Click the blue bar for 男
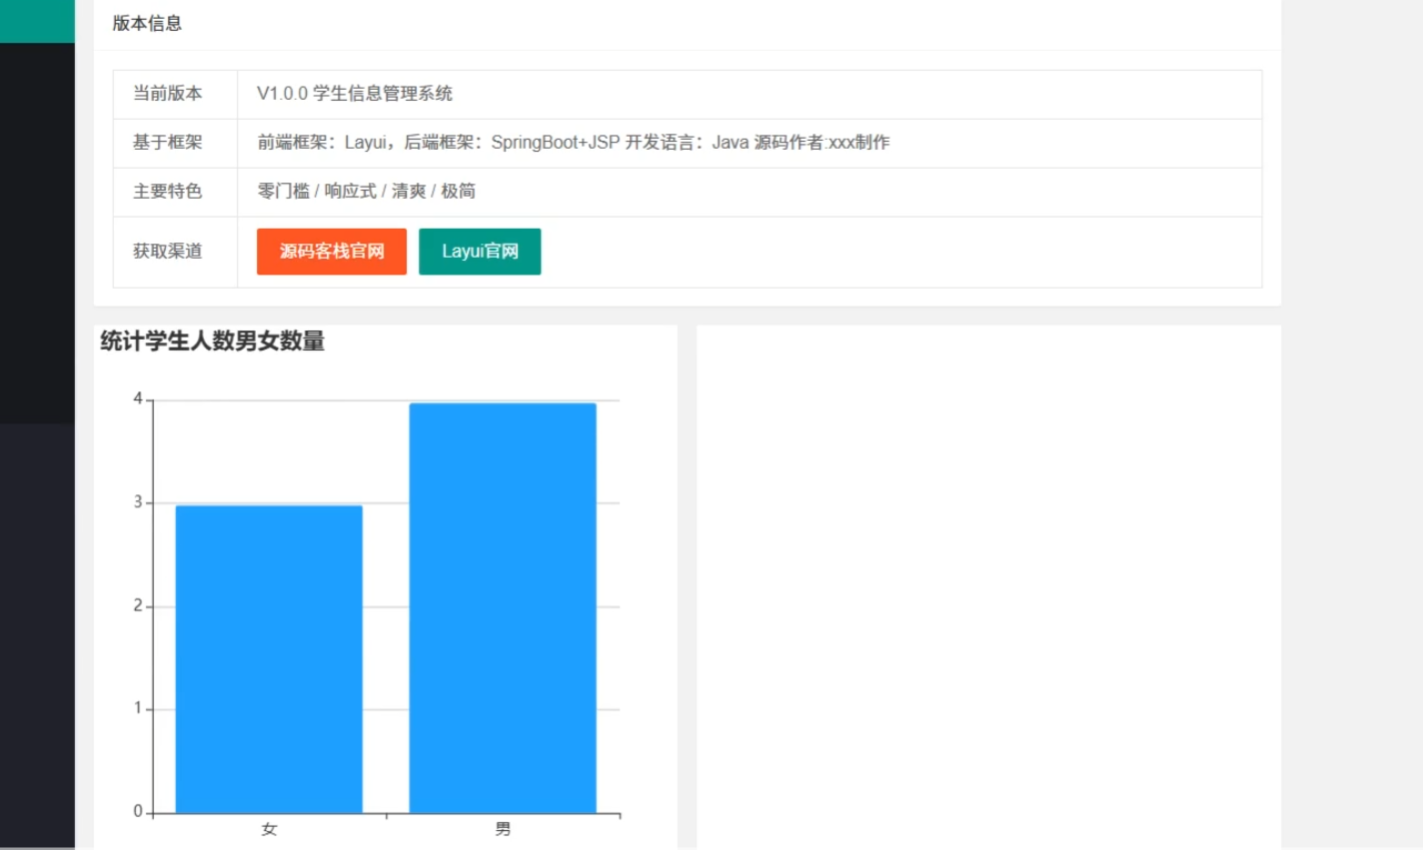This screenshot has width=1423, height=850. click(502, 610)
